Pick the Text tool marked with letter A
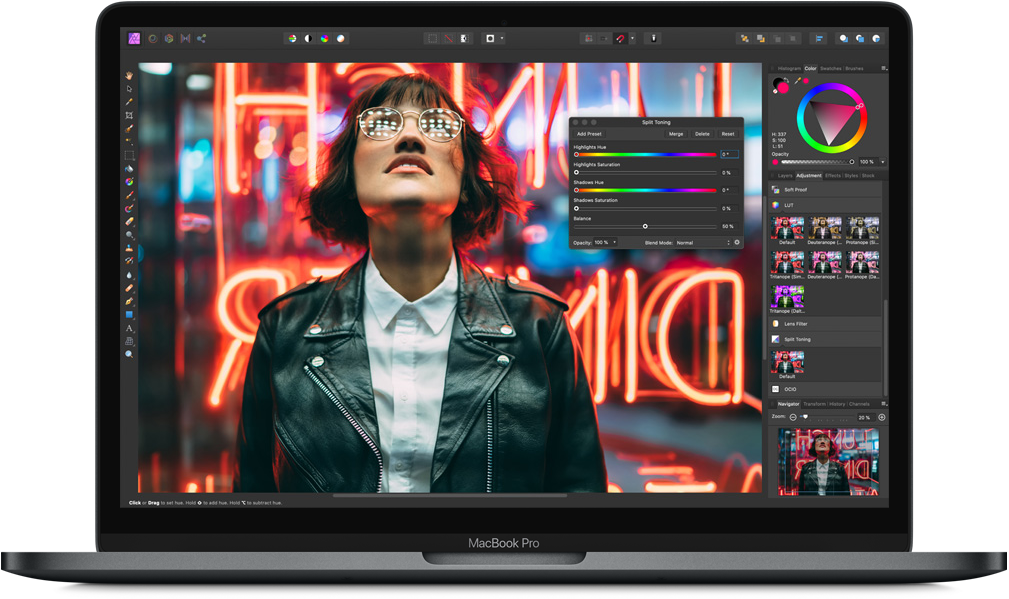The image size is (1009, 599). [x=129, y=328]
